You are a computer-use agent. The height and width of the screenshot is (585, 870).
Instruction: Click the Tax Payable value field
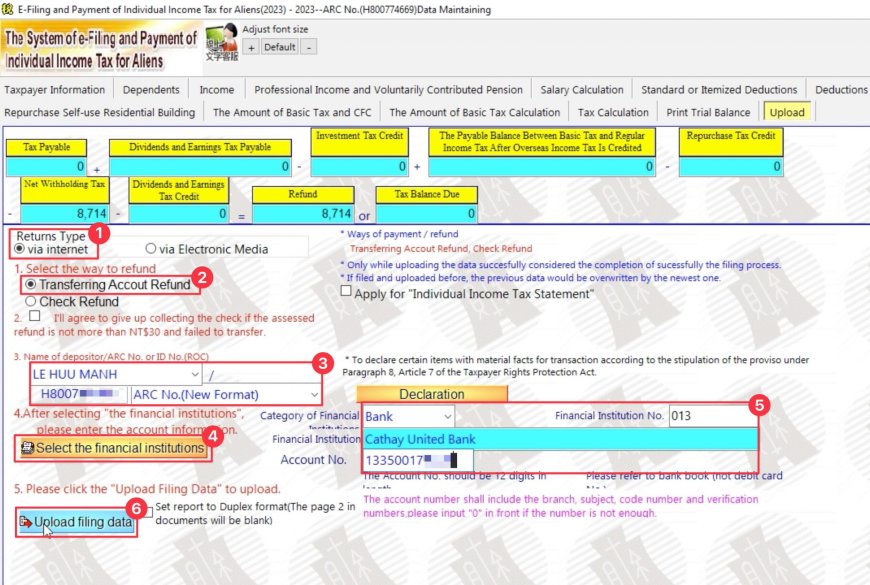[x=46, y=167]
